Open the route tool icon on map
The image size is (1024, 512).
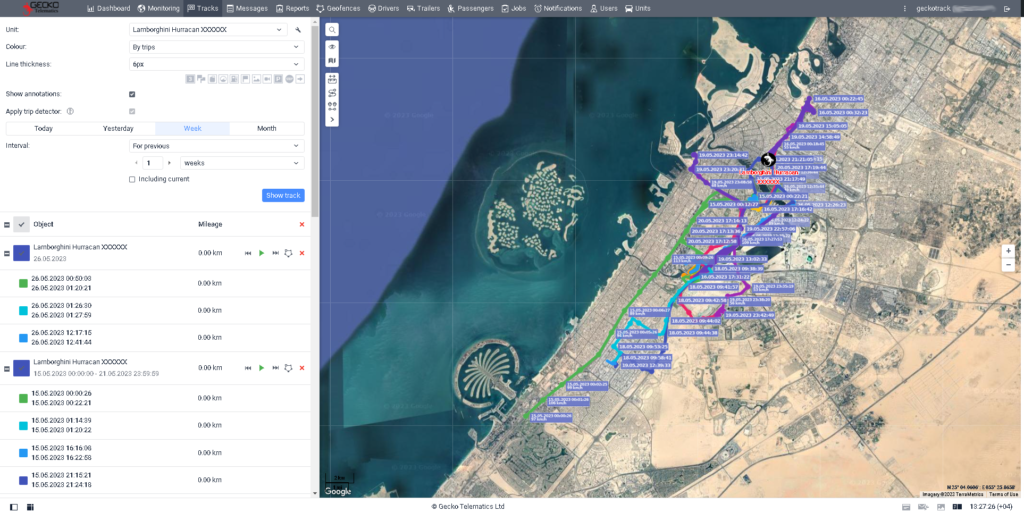(x=332, y=92)
